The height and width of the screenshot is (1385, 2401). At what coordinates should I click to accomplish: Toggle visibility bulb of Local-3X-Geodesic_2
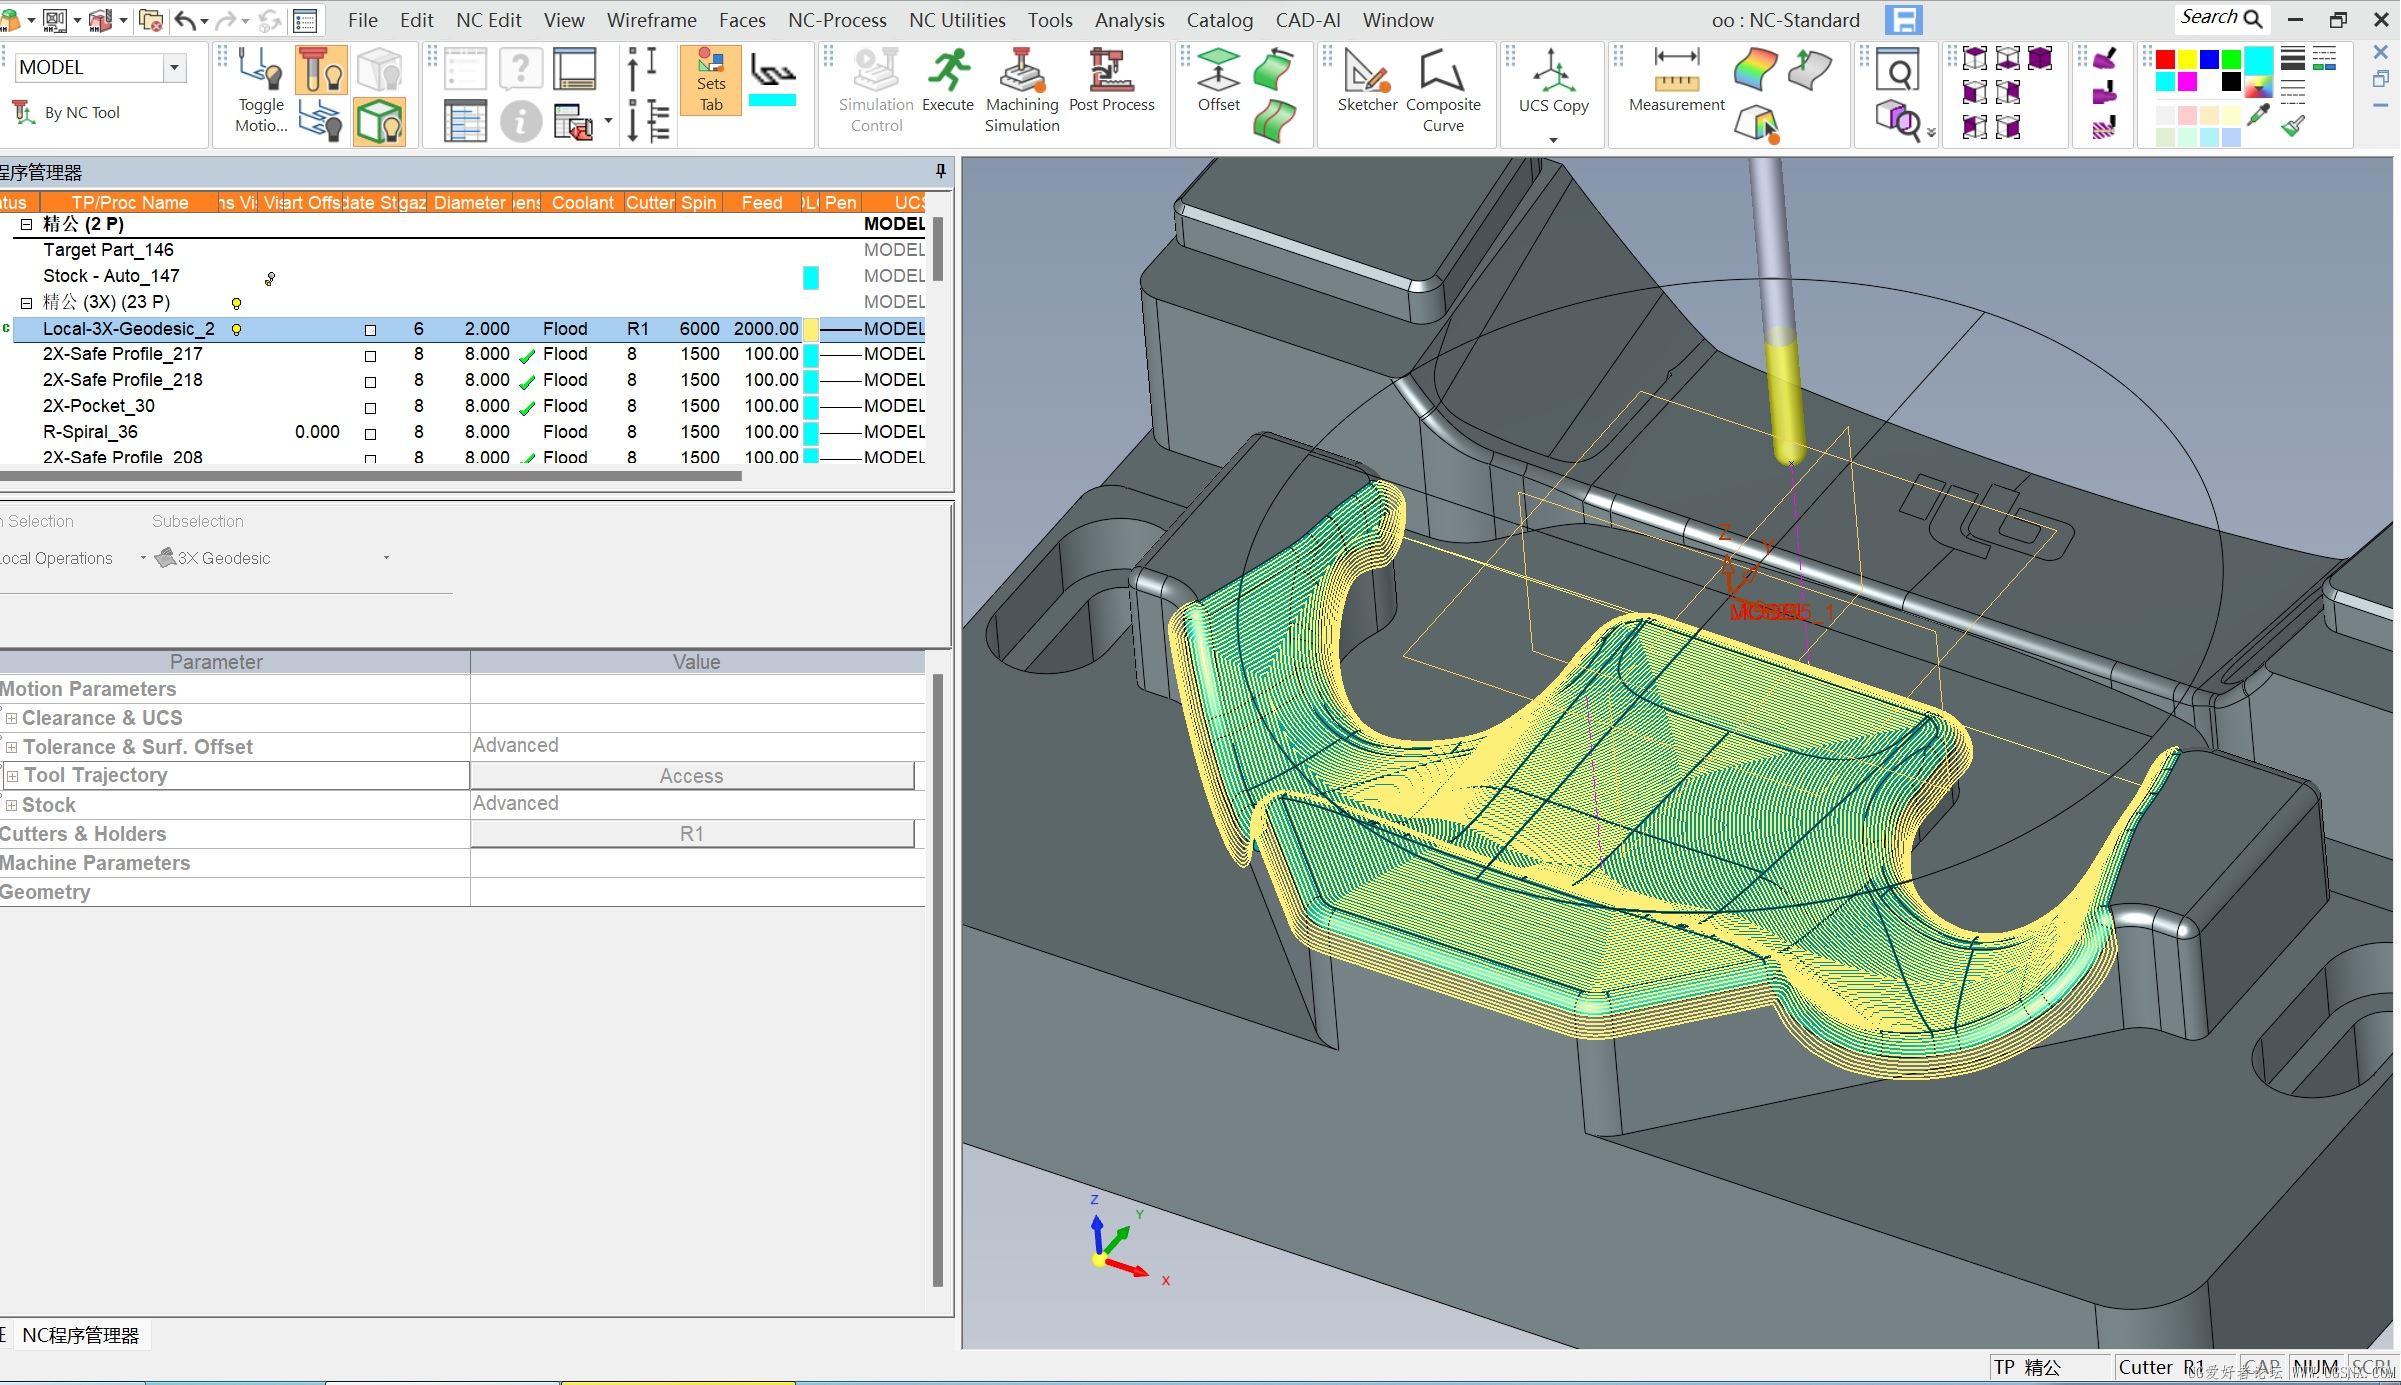(237, 329)
